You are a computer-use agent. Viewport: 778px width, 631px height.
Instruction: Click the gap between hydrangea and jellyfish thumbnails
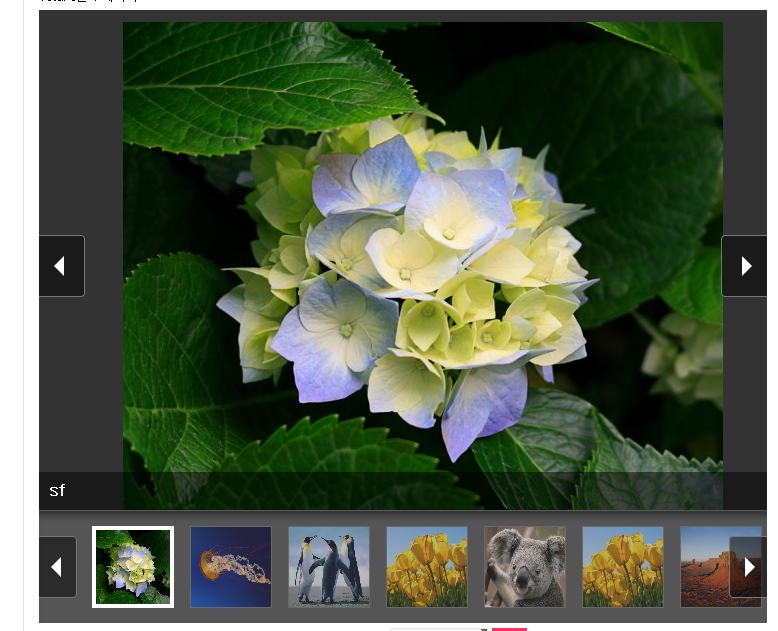(x=182, y=567)
